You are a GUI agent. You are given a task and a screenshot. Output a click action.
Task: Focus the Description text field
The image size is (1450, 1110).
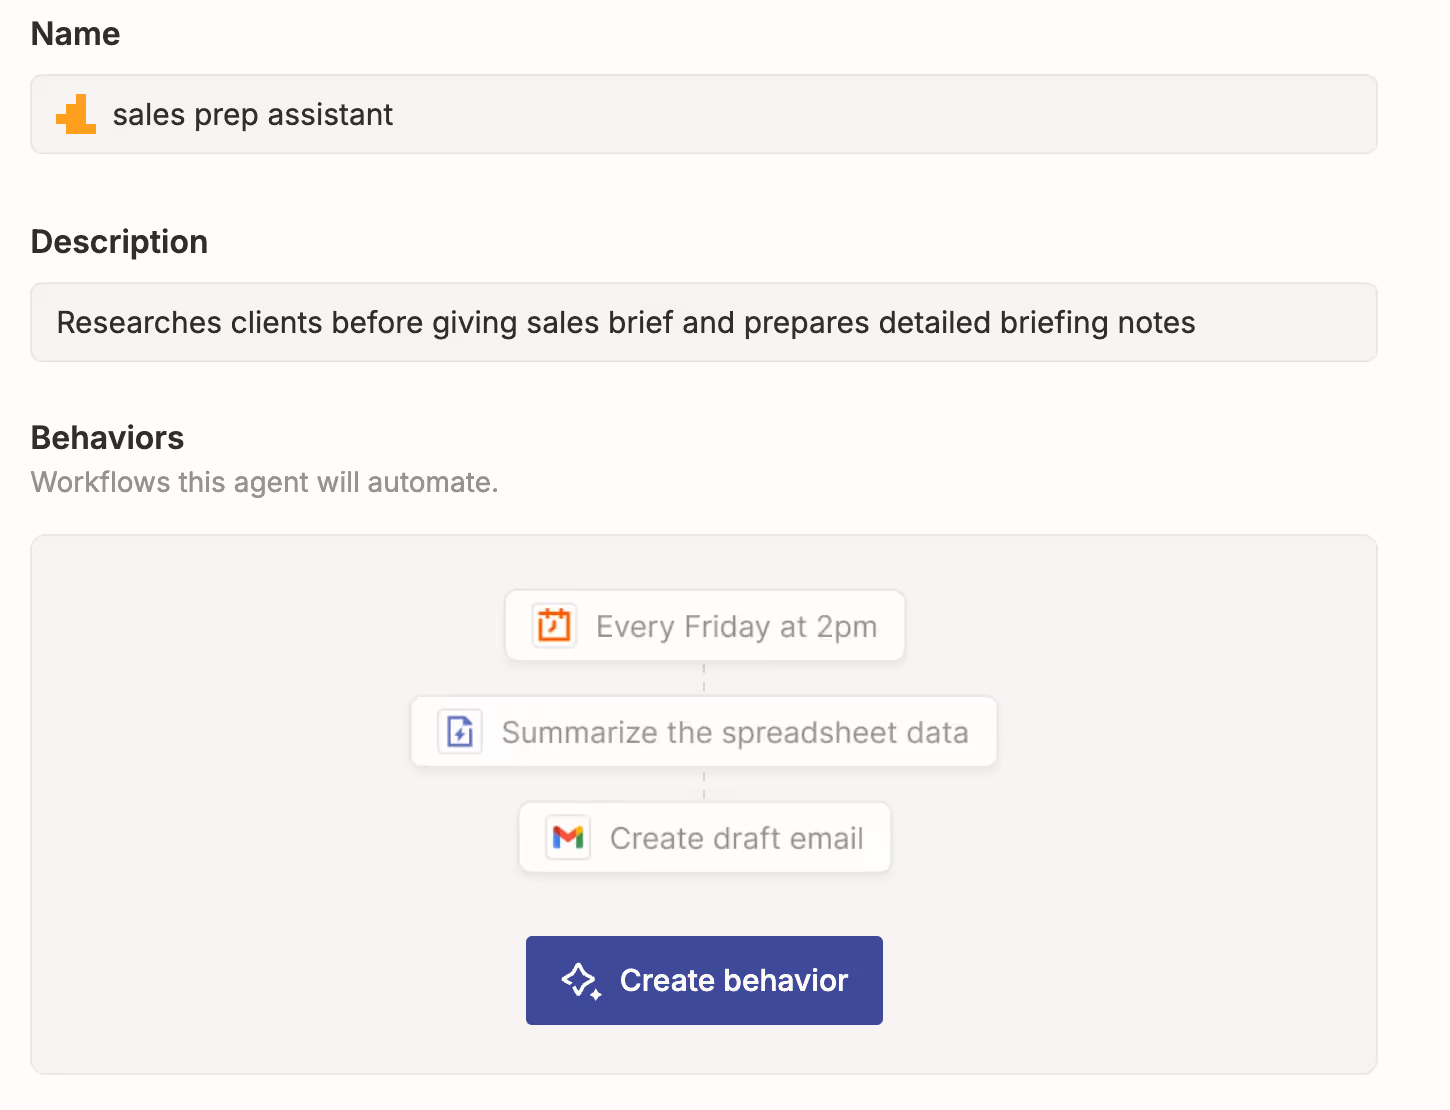click(x=704, y=322)
